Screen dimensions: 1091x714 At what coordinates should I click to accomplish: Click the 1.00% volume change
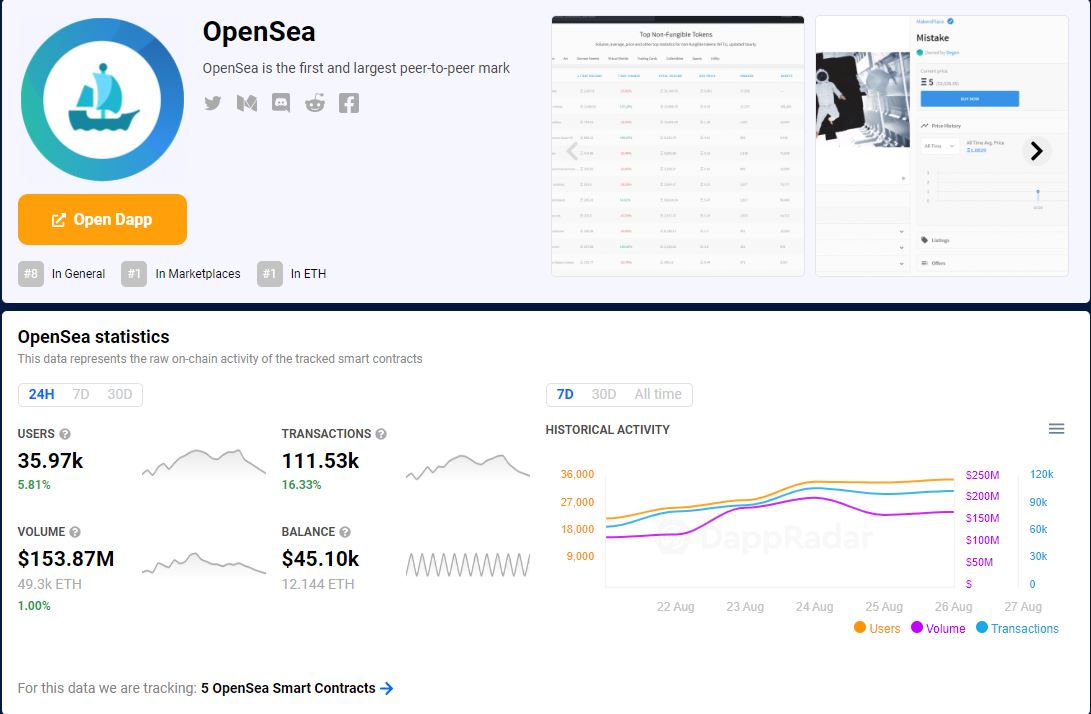tap(34, 606)
